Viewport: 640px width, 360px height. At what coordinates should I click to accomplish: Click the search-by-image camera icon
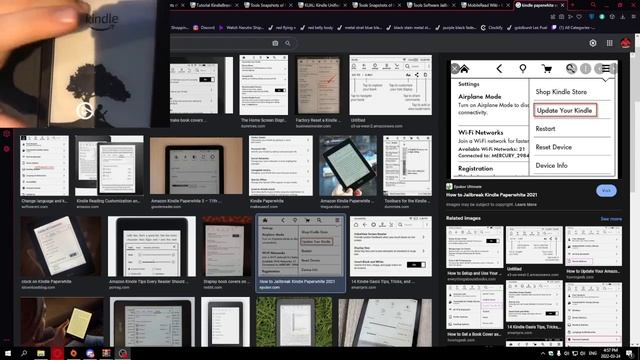pyautogui.click(x=275, y=43)
